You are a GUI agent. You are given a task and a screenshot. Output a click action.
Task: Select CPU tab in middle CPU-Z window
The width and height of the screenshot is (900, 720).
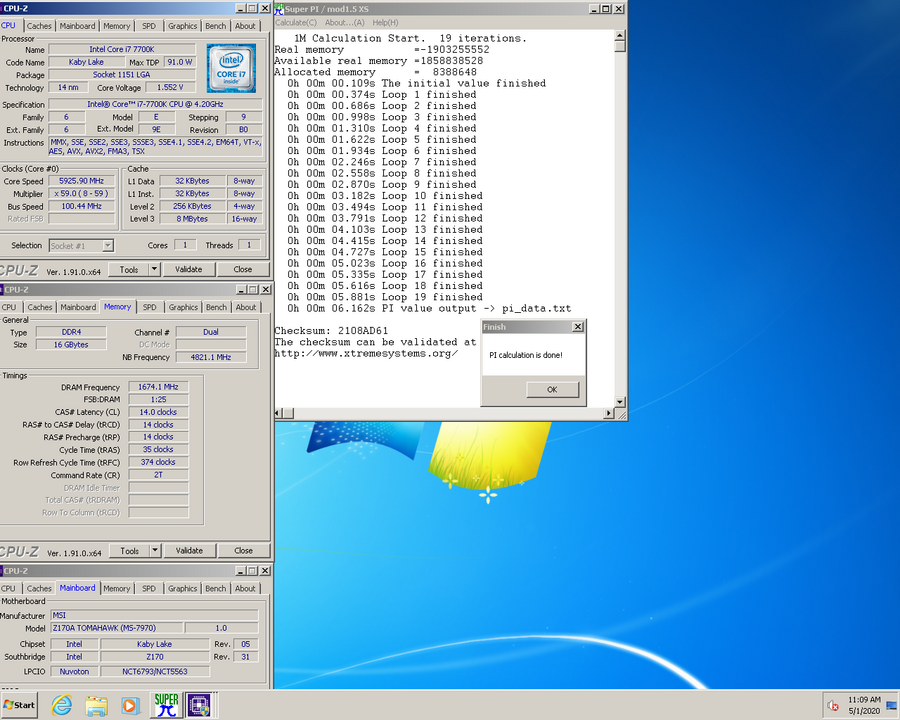coord(9,307)
